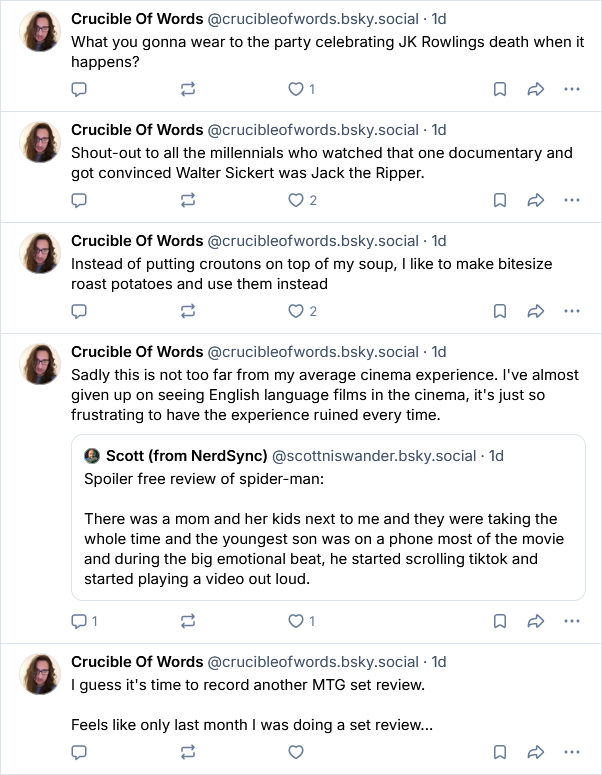Like the Walter Sickert documentary post
Viewport: 602px width, 775px height.
302,200
